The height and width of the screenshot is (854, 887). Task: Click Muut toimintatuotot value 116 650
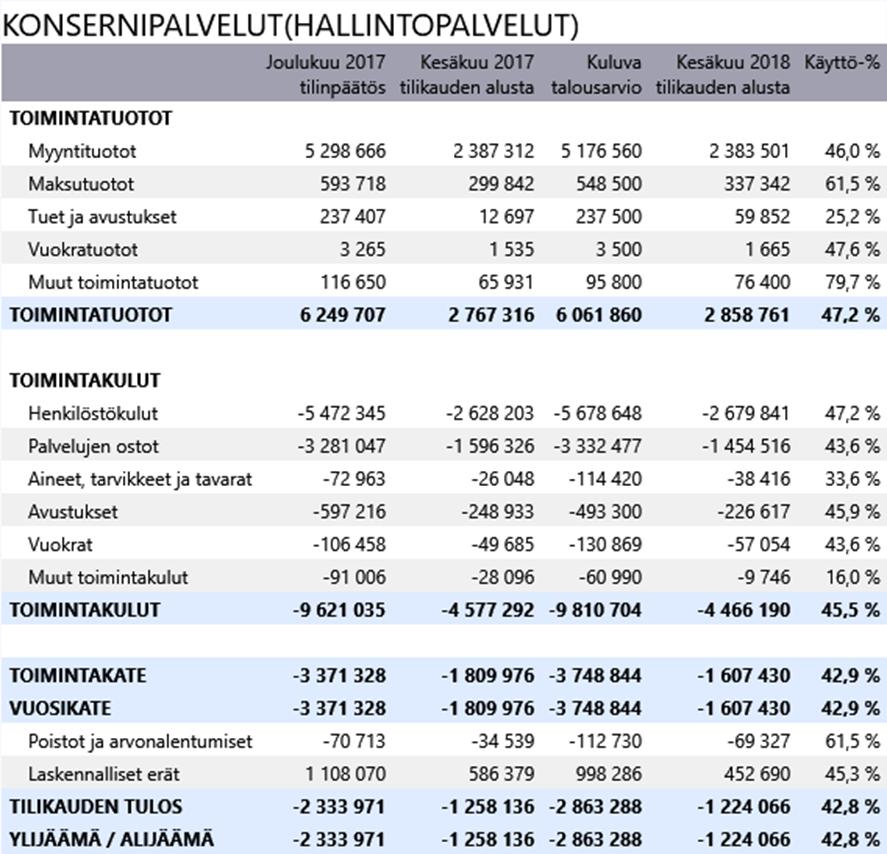353,282
